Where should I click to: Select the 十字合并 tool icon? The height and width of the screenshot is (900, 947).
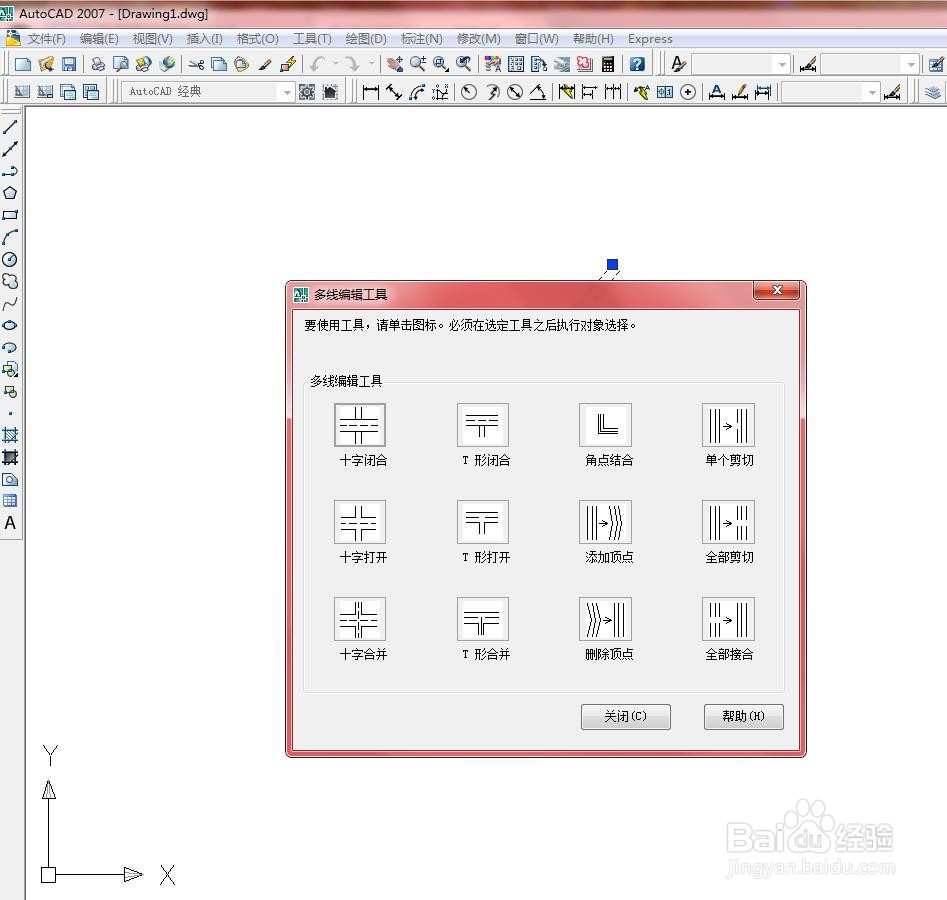click(360, 619)
